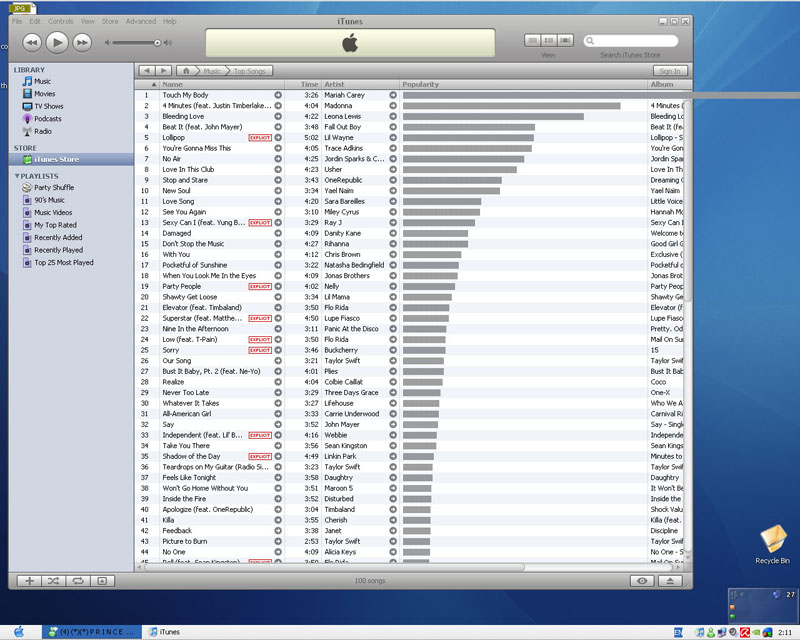Open the Advanced menu
Viewport: 800px width, 640px height.
141,21
